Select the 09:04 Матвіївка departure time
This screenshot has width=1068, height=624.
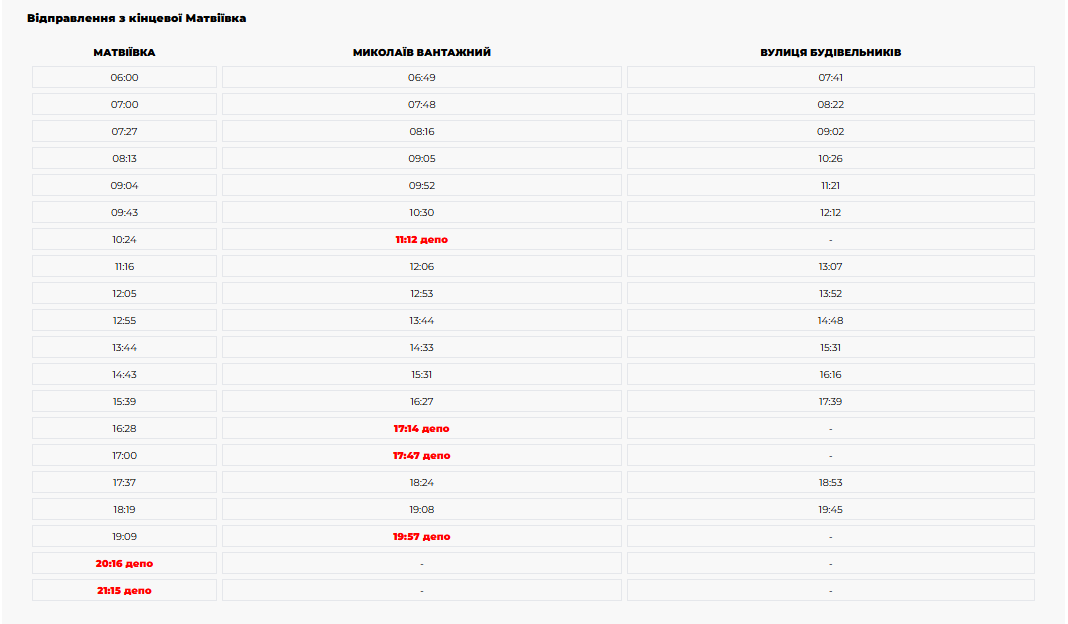pyautogui.click(x=124, y=185)
